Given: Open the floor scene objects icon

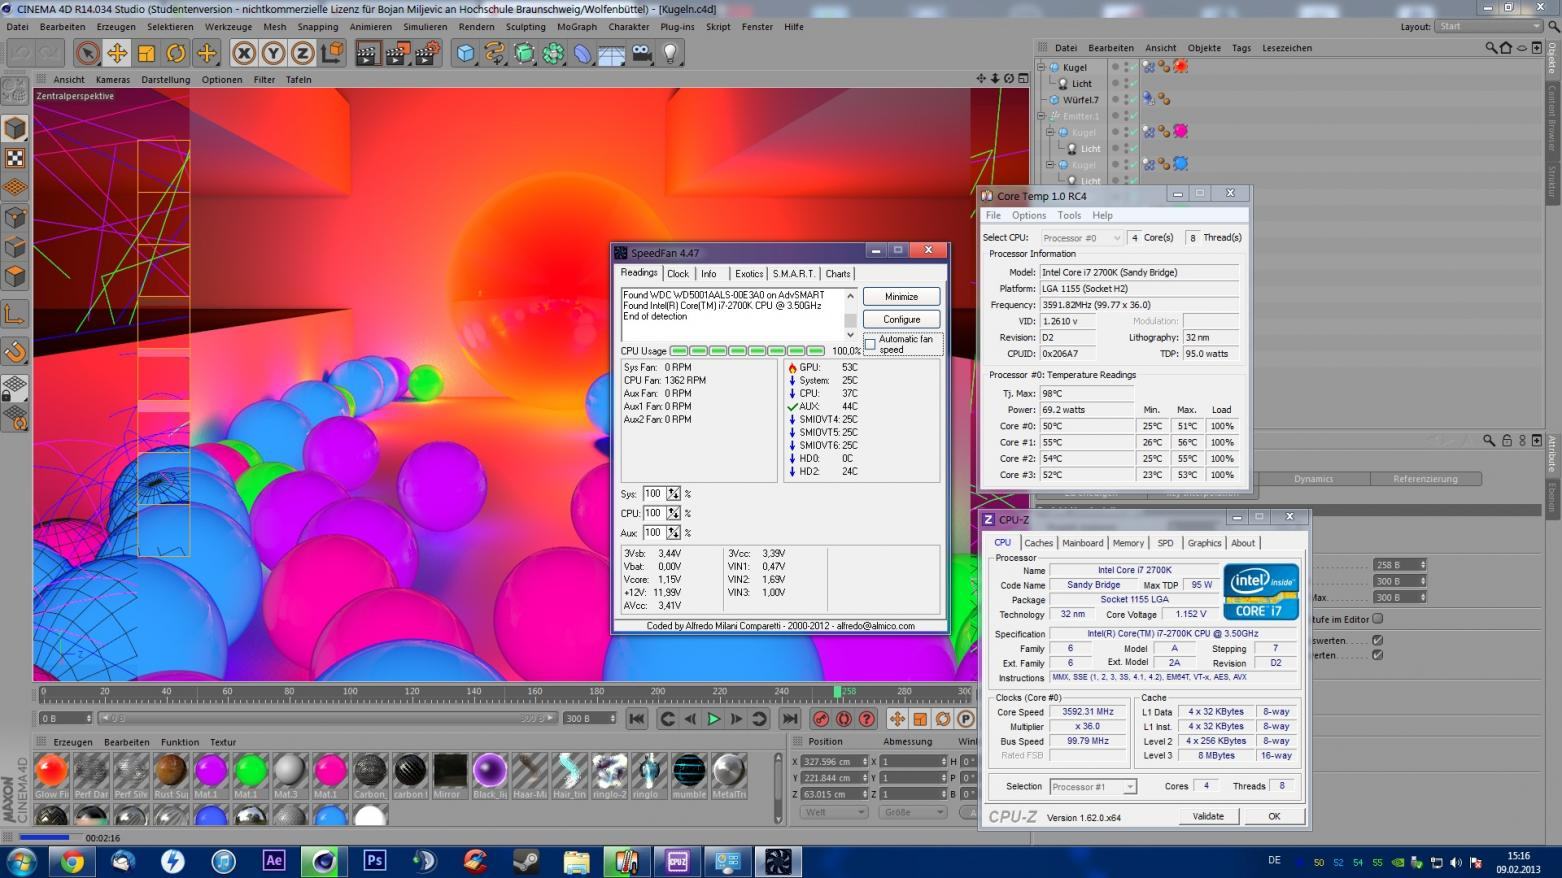Looking at the screenshot, I should pyautogui.click(x=612, y=53).
